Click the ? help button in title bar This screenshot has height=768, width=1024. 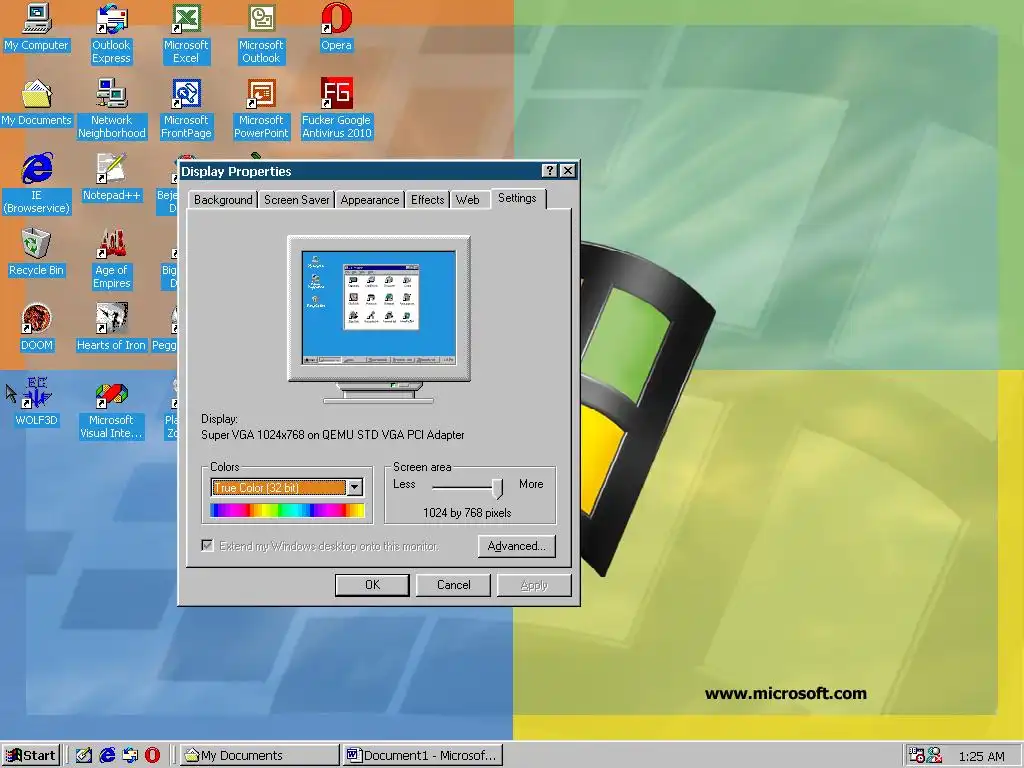[550, 170]
